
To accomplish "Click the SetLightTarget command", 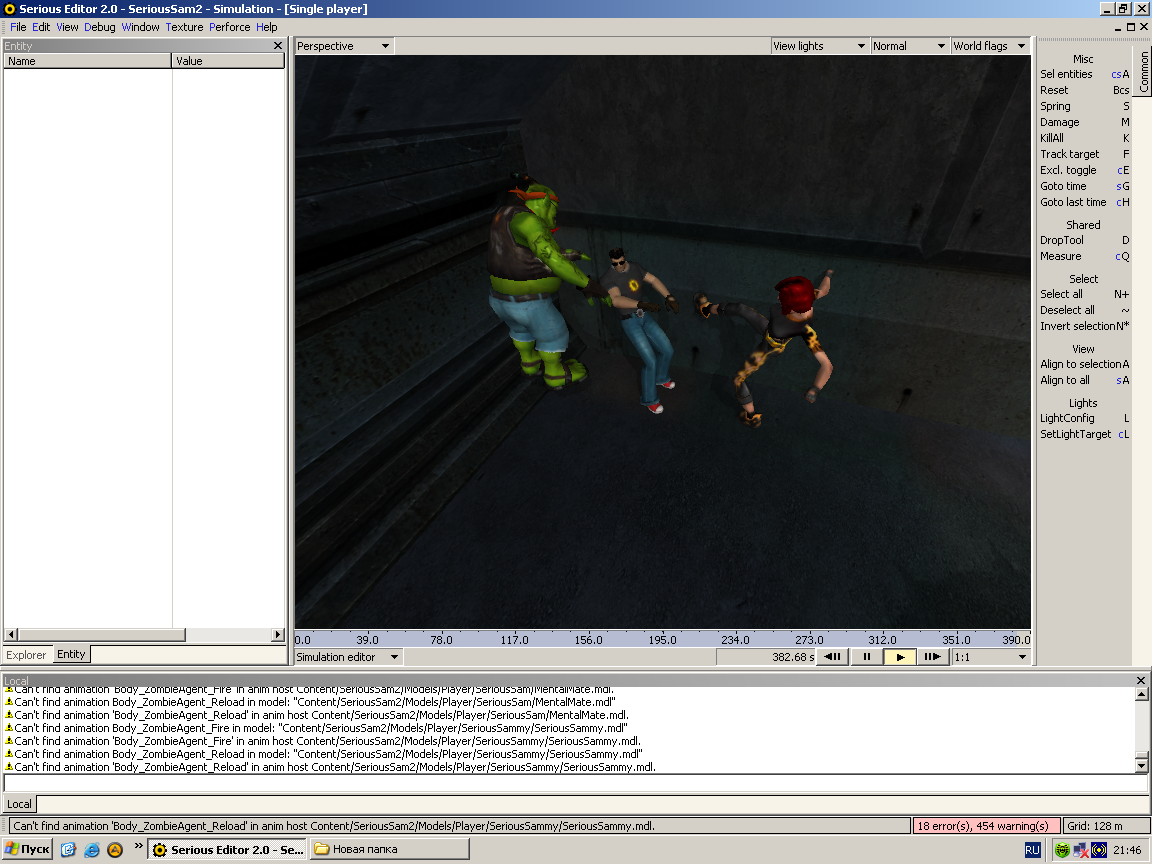I will pyautogui.click(x=1084, y=434).
